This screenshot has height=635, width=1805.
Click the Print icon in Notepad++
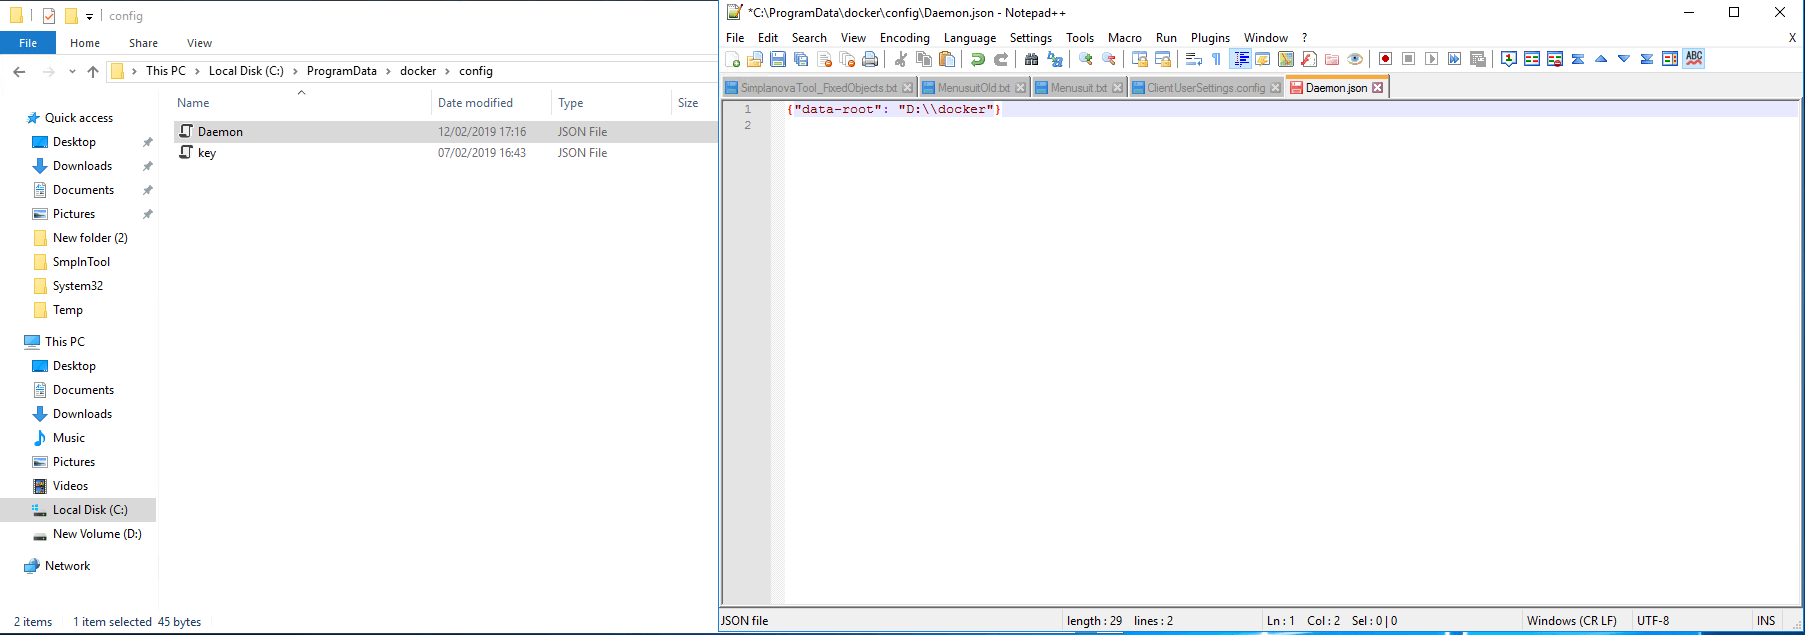(870, 59)
